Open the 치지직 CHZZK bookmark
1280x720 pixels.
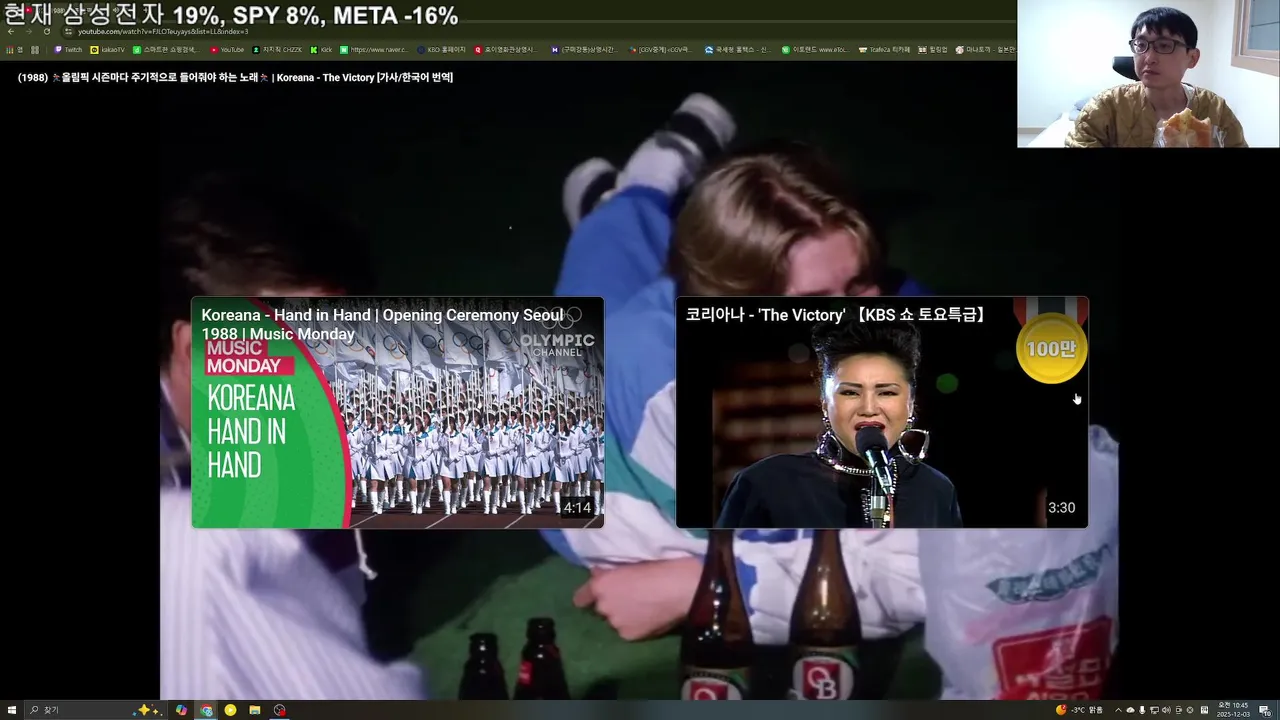(277, 49)
